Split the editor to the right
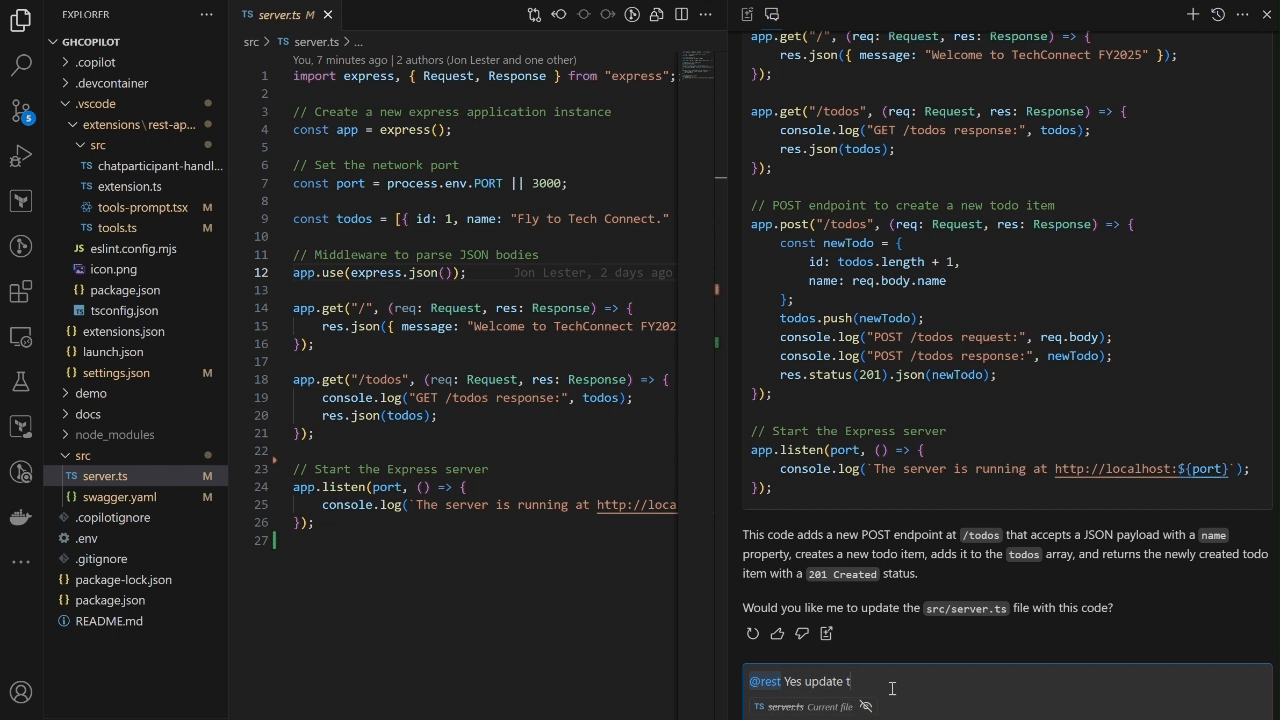The width and height of the screenshot is (1280, 720). 681,15
